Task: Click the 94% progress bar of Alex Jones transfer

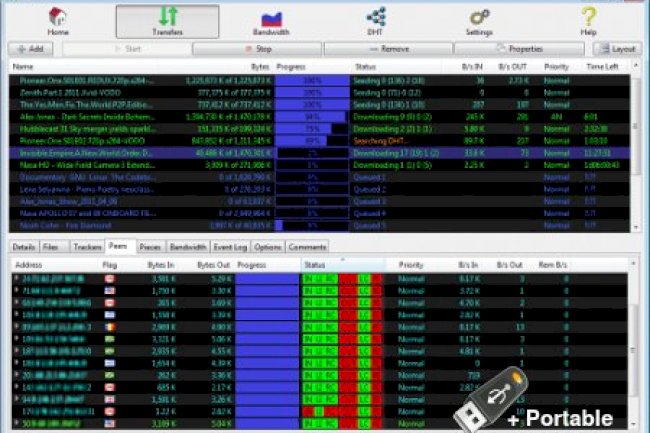Action: (312, 117)
